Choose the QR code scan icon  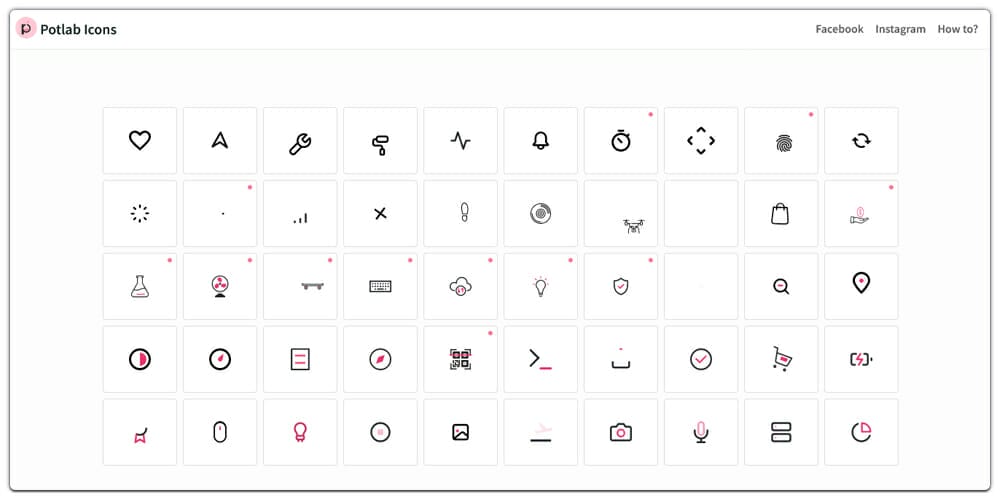460,359
